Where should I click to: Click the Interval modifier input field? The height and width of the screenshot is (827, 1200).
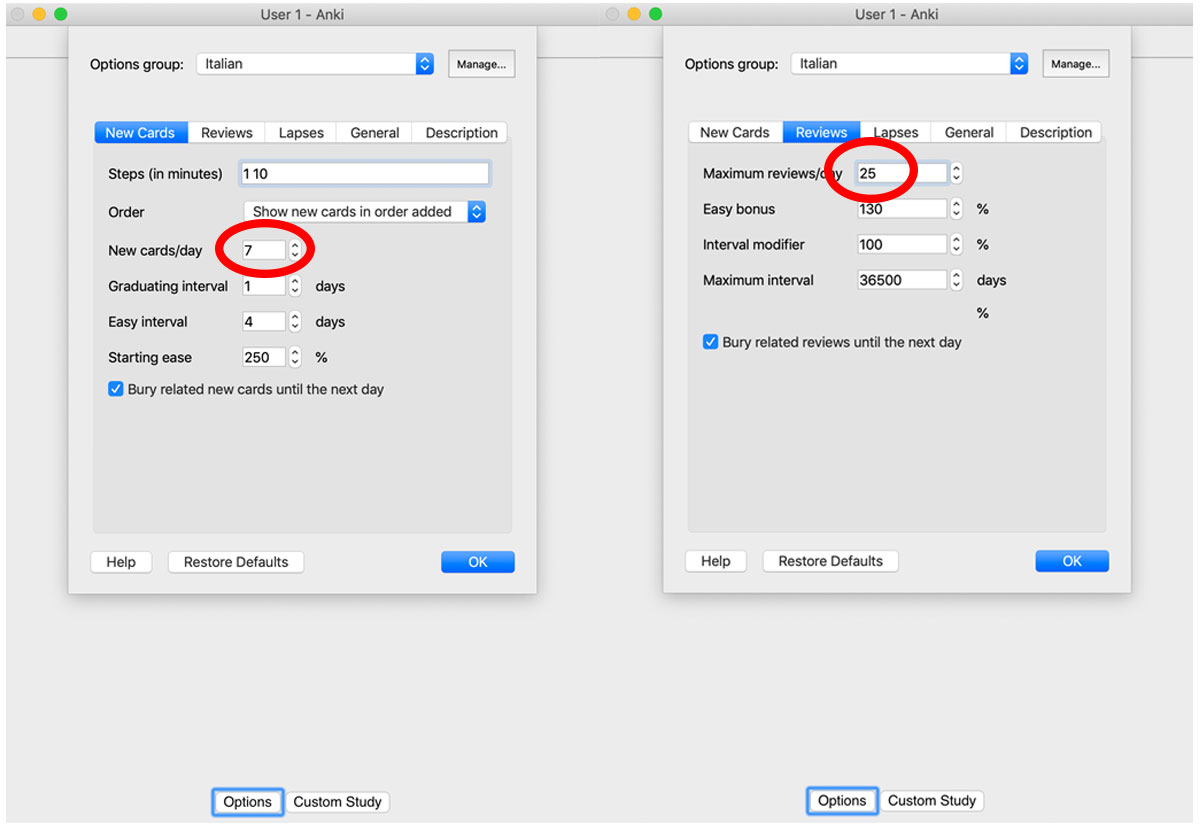click(901, 245)
